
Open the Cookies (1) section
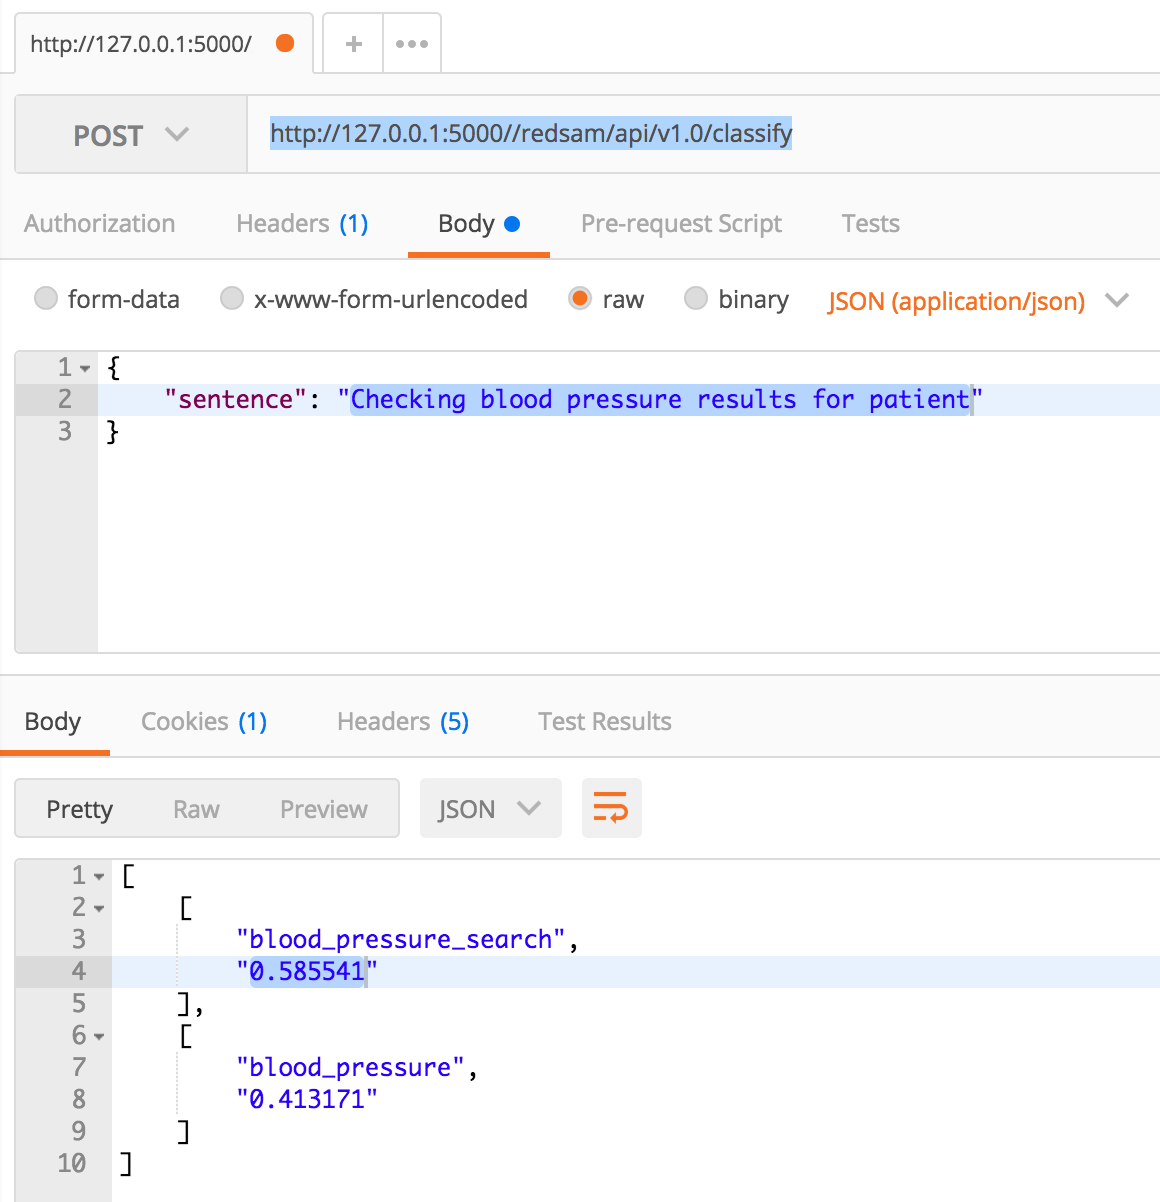203,720
